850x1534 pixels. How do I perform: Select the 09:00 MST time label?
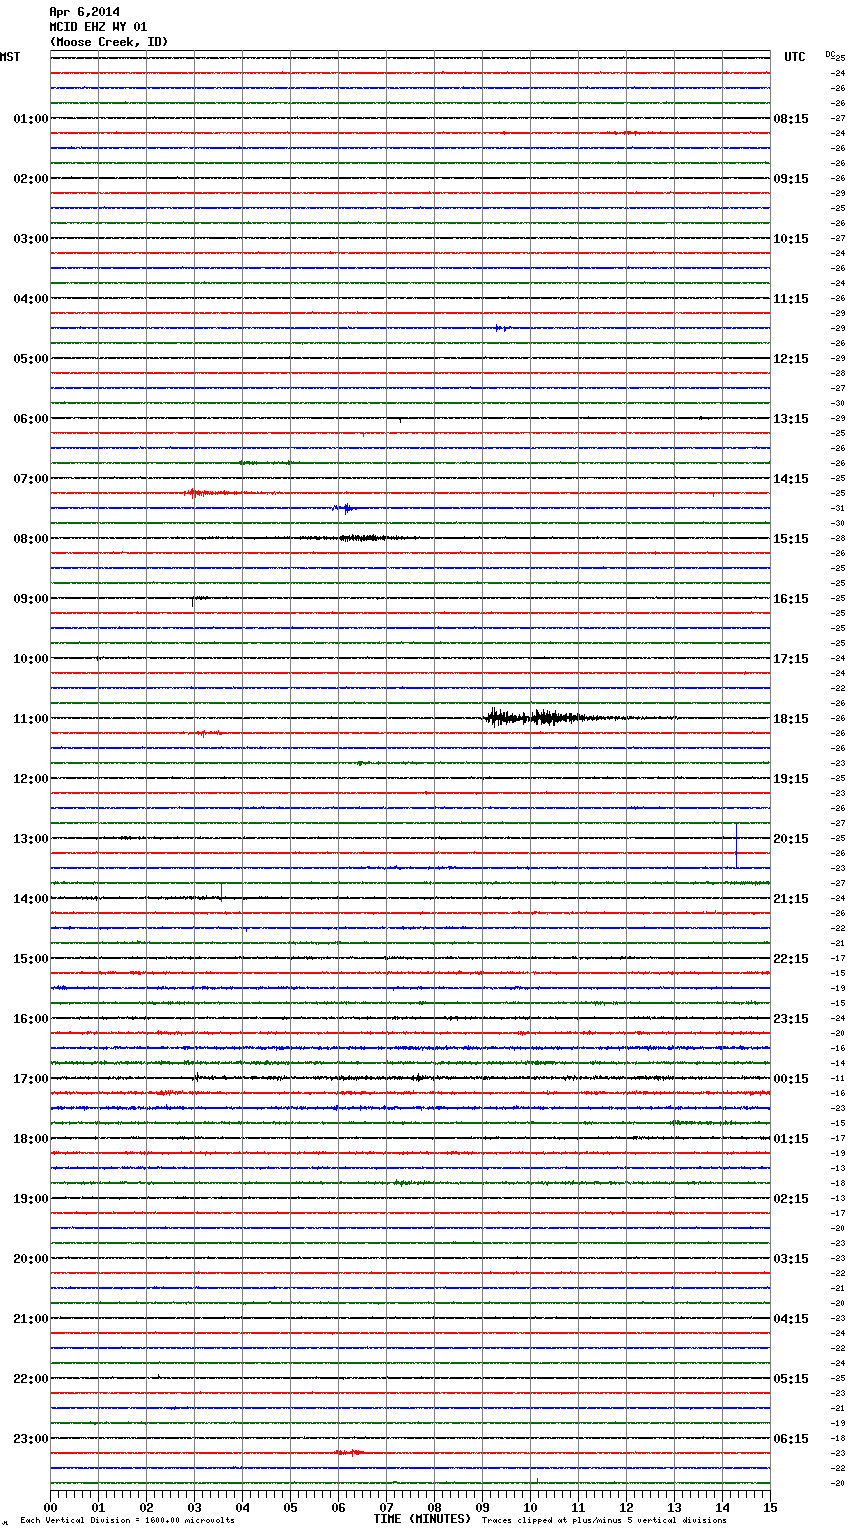(x=31, y=599)
